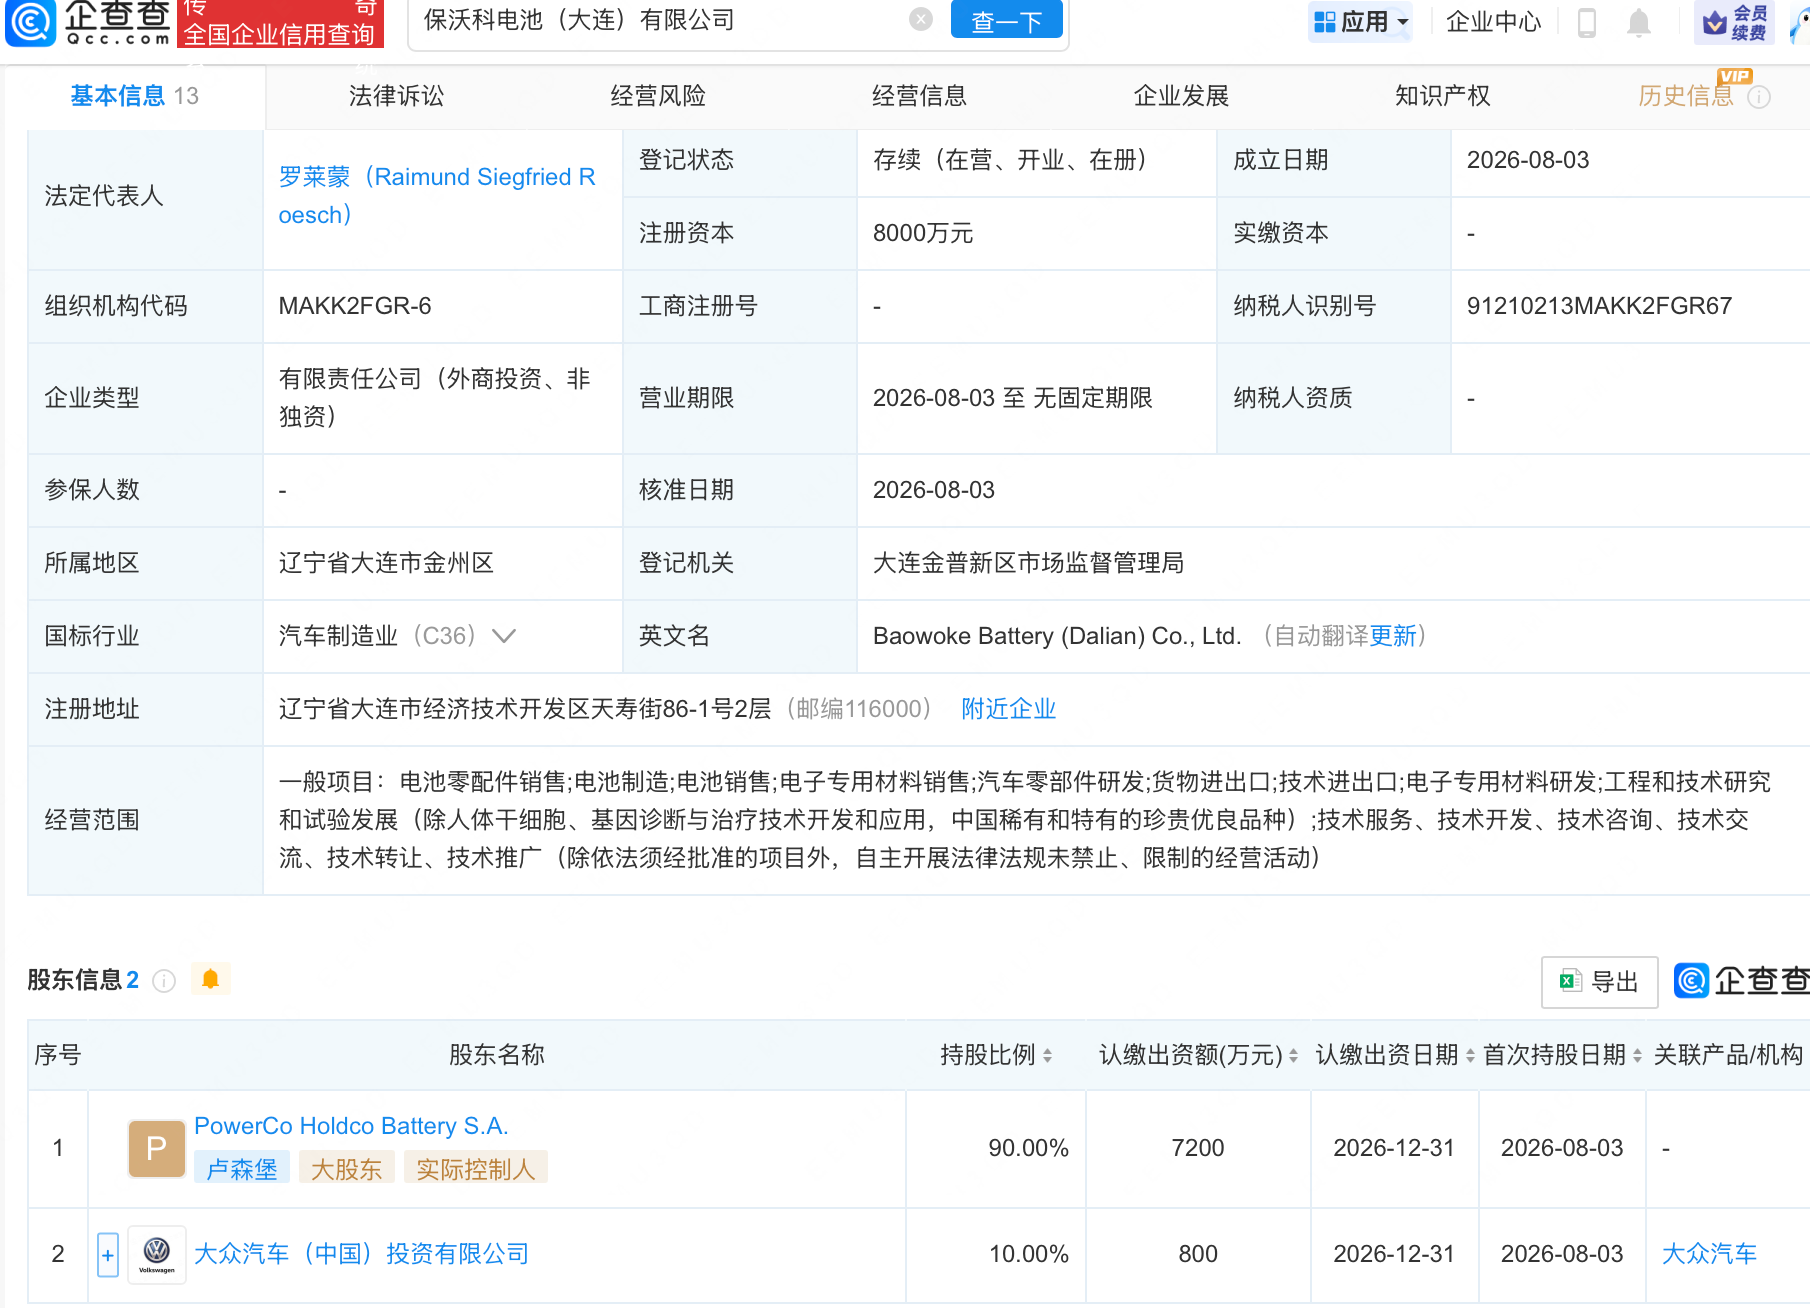Click 更新 link next to English name
The height and width of the screenshot is (1308, 1810).
pos(1393,636)
